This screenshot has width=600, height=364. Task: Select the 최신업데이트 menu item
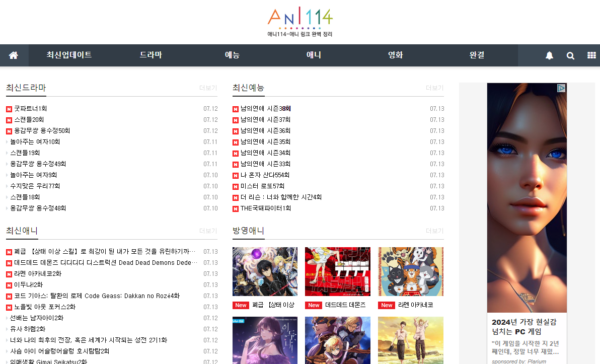(x=69, y=55)
